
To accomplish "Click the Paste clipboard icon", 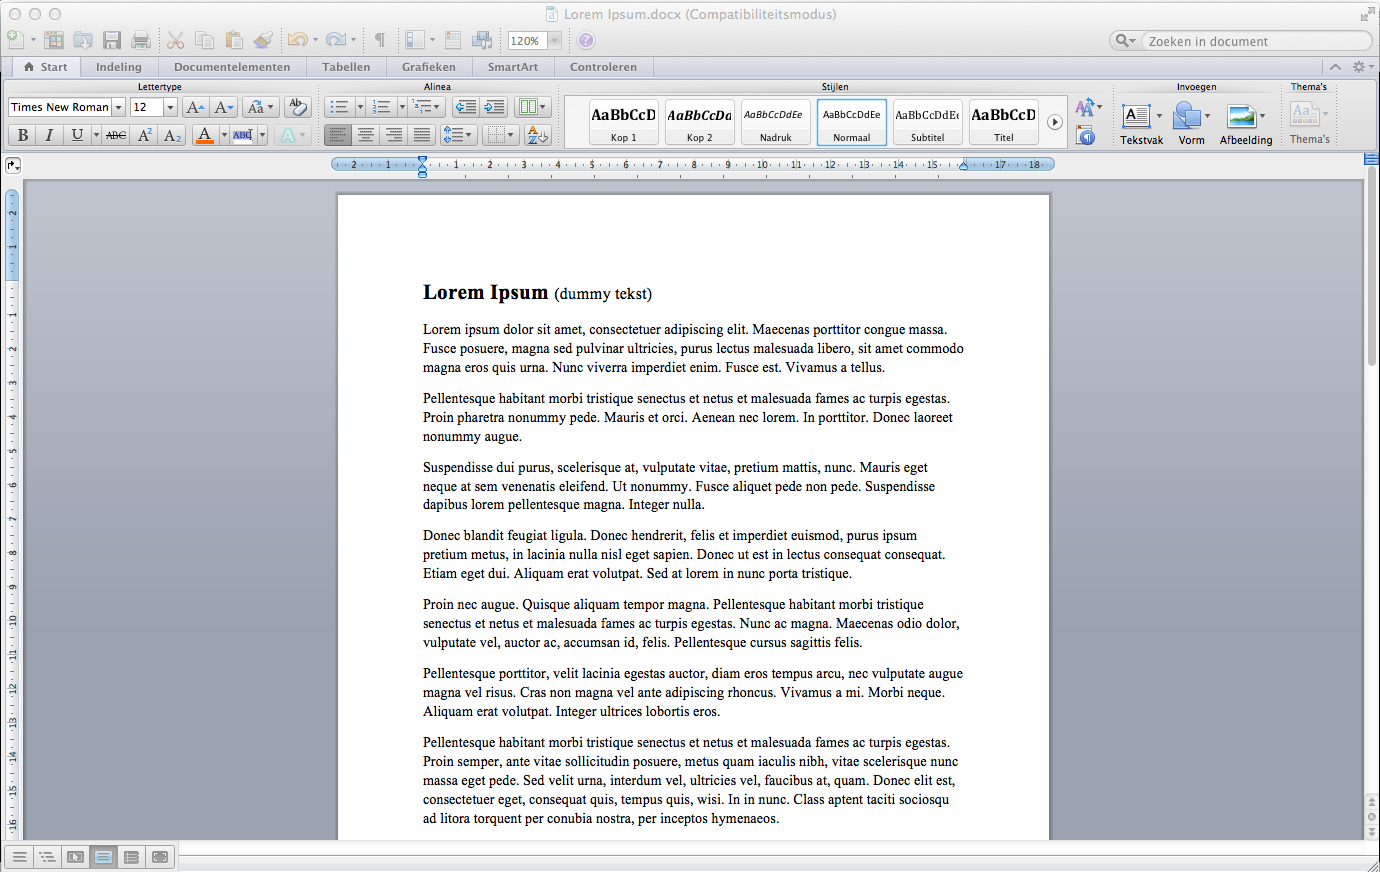I will (234, 40).
